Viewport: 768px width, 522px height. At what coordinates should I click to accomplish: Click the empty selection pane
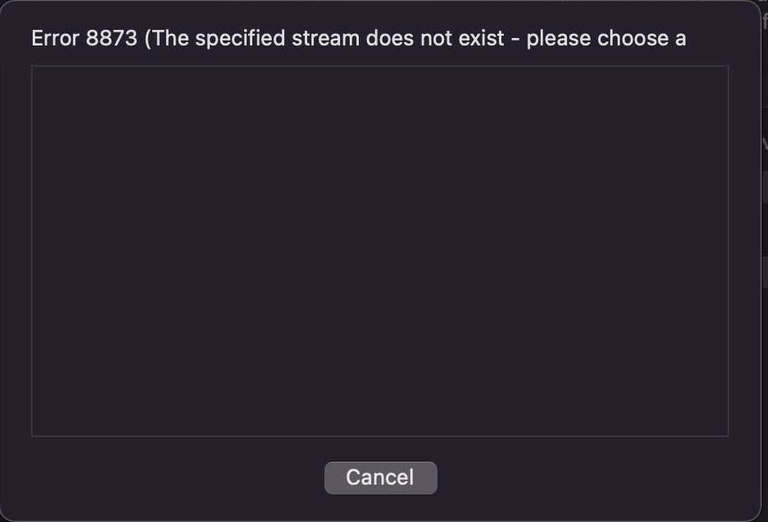pyautogui.click(x=380, y=251)
